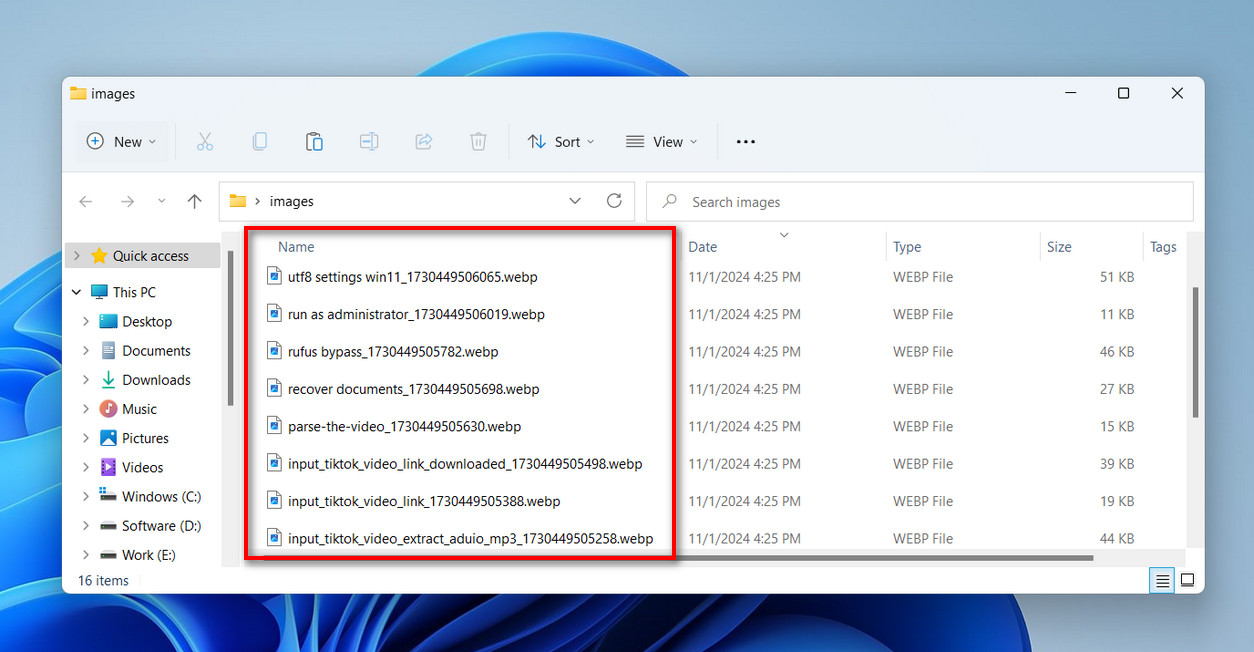
Task: Click the Quick access star icon
Action: tap(99, 256)
